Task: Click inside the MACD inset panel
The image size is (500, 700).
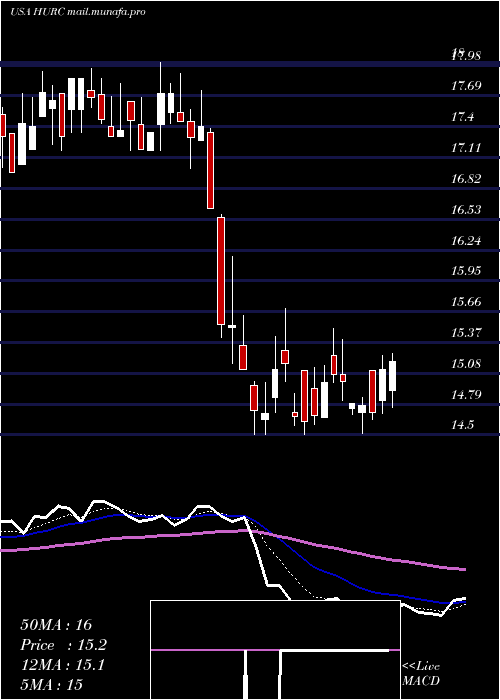Action: coord(275,650)
